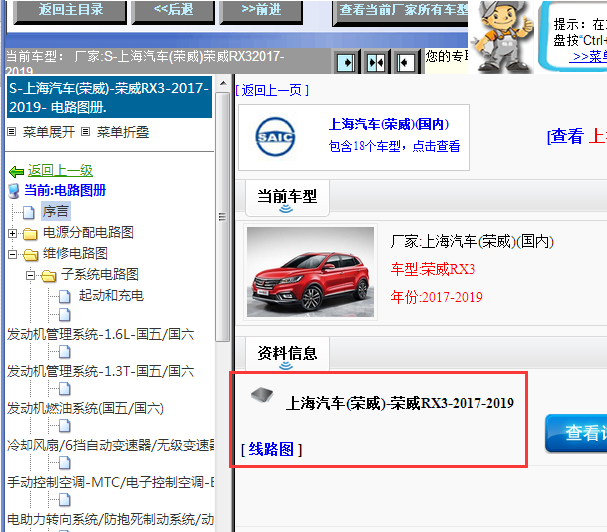Open 发动机管理系统-1.3T-国五/国六 item
Viewport: 607px width, 532px height.
pyautogui.click(x=101, y=371)
